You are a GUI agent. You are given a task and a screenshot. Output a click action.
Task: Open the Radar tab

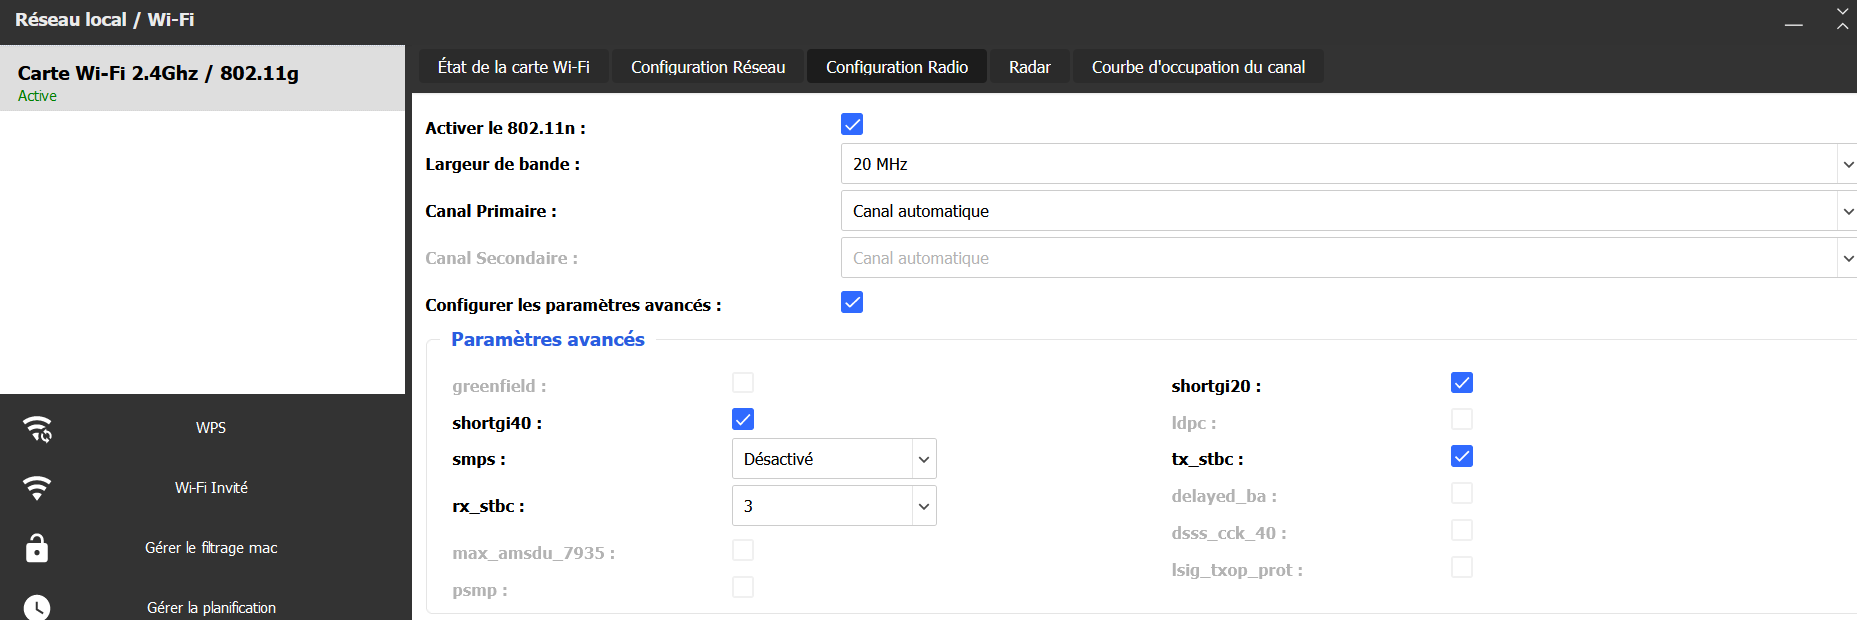[1029, 67]
